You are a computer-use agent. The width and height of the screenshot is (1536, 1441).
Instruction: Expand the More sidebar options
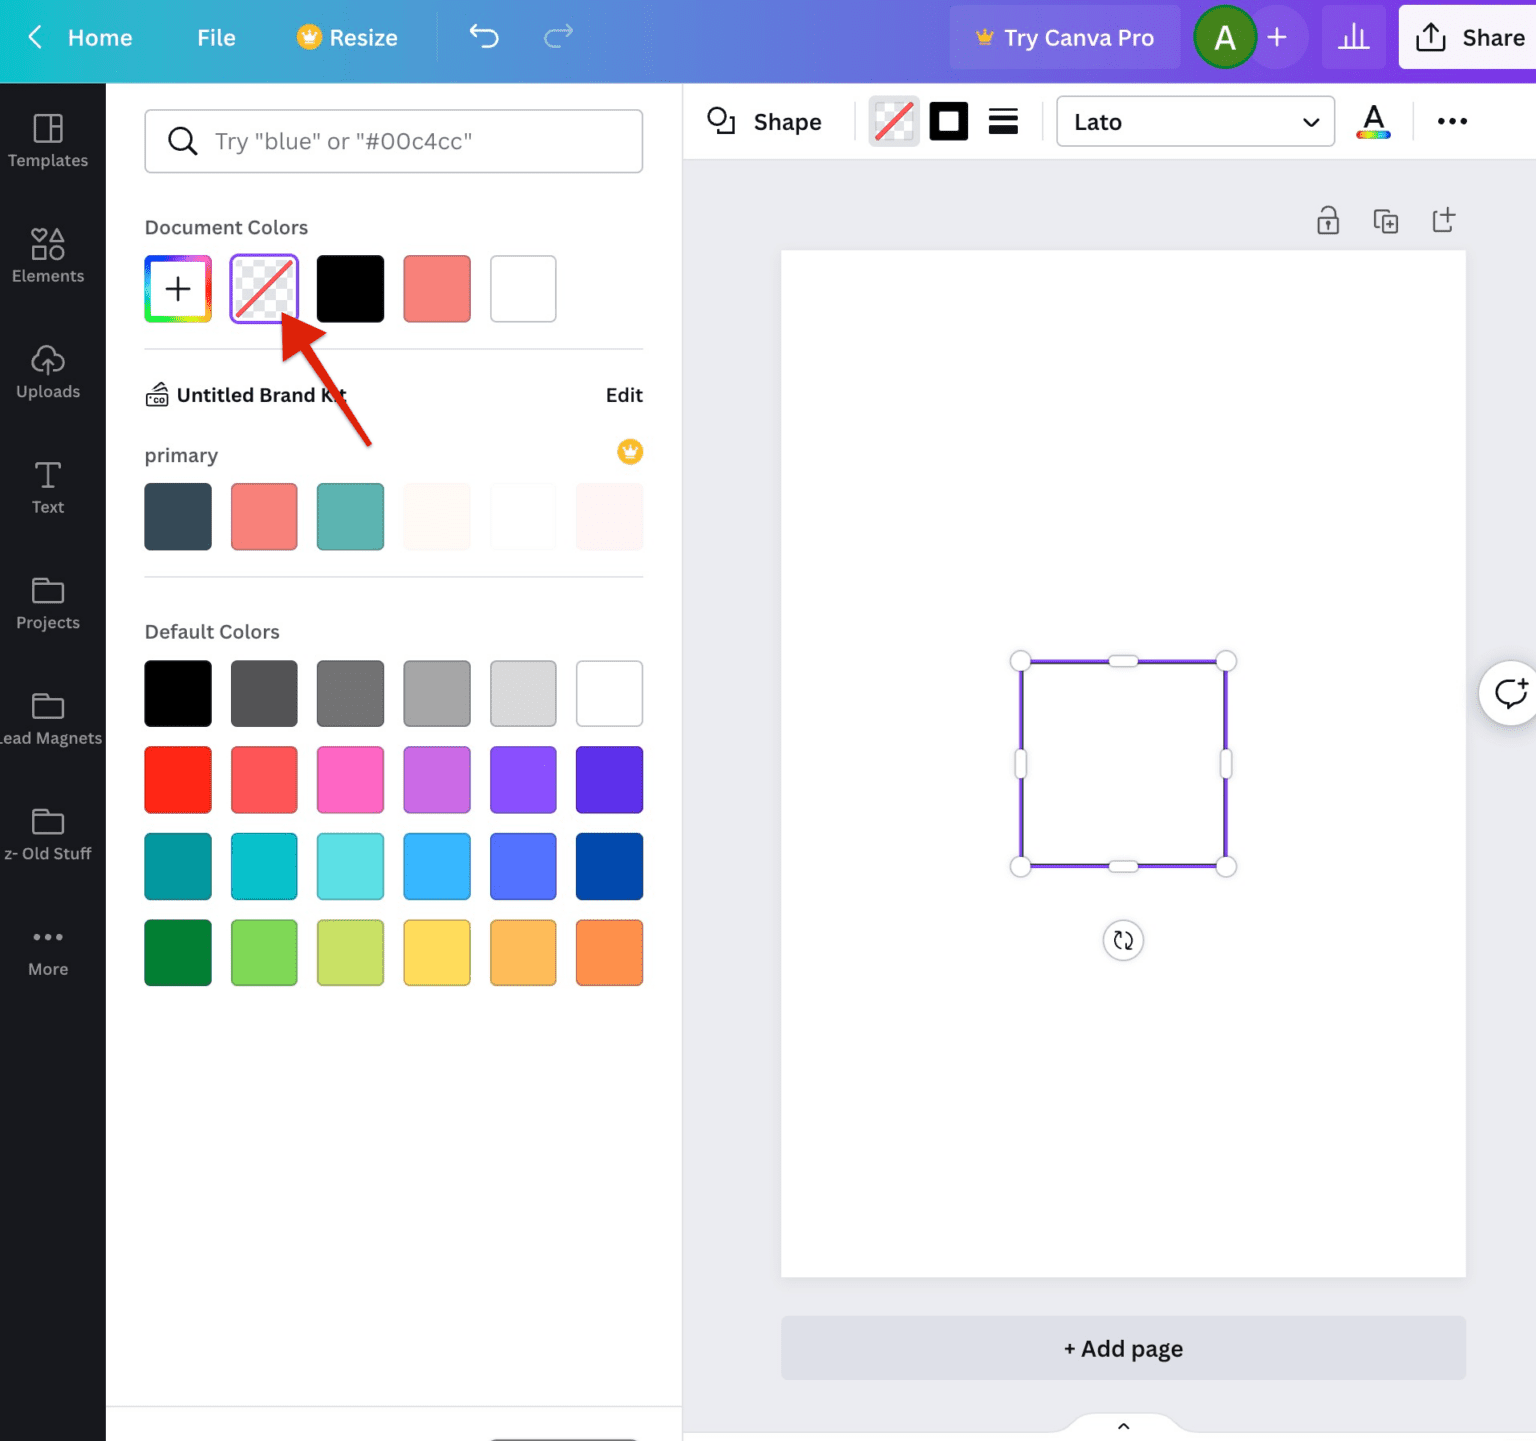(x=47, y=949)
